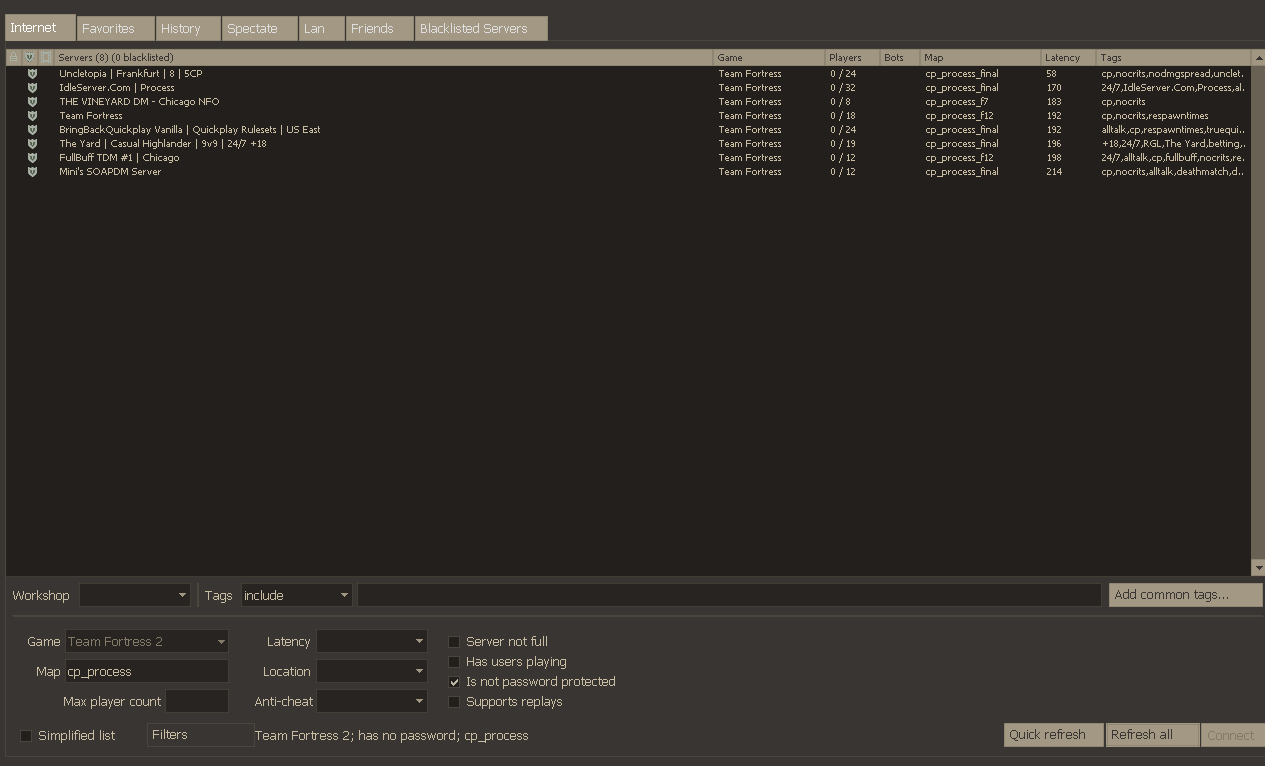
Task: Open the Tags include dropdown
Action: click(296, 595)
